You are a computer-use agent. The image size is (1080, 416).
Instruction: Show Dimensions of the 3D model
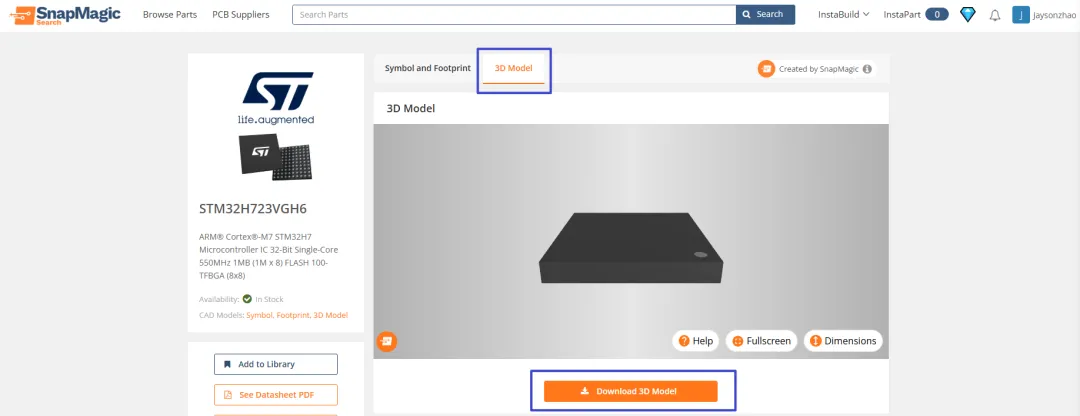tap(843, 341)
